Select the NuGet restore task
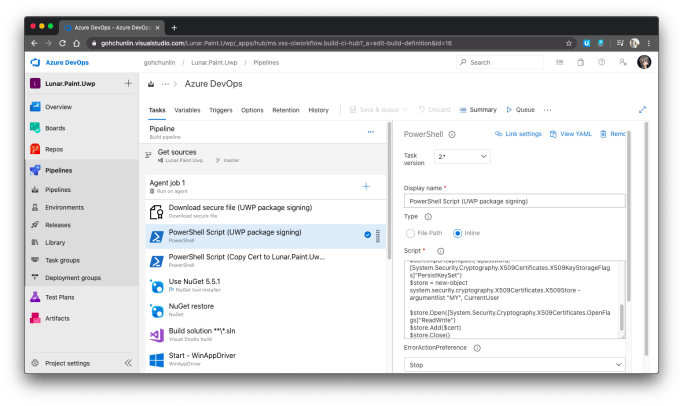Image resolution: width=683 pixels, height=406 pixels. coord(266,310)
